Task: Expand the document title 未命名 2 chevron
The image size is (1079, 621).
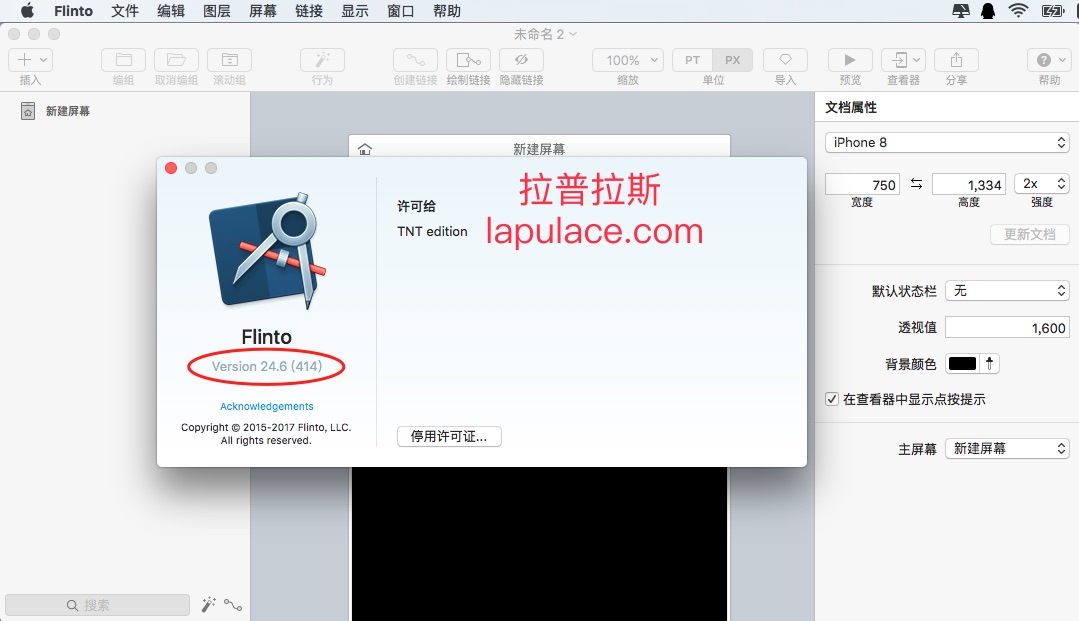Action: (573, 34)
